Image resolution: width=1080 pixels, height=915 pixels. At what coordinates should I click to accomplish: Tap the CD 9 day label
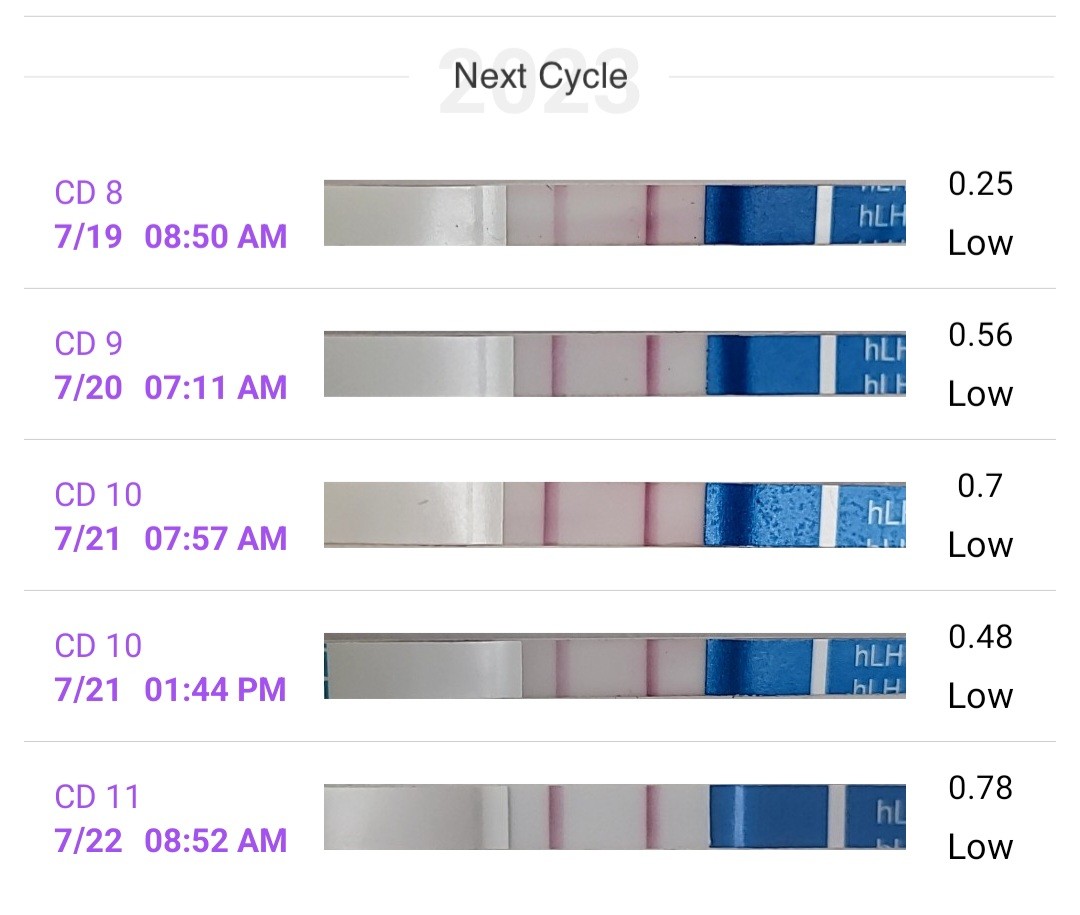coord(89,344)
